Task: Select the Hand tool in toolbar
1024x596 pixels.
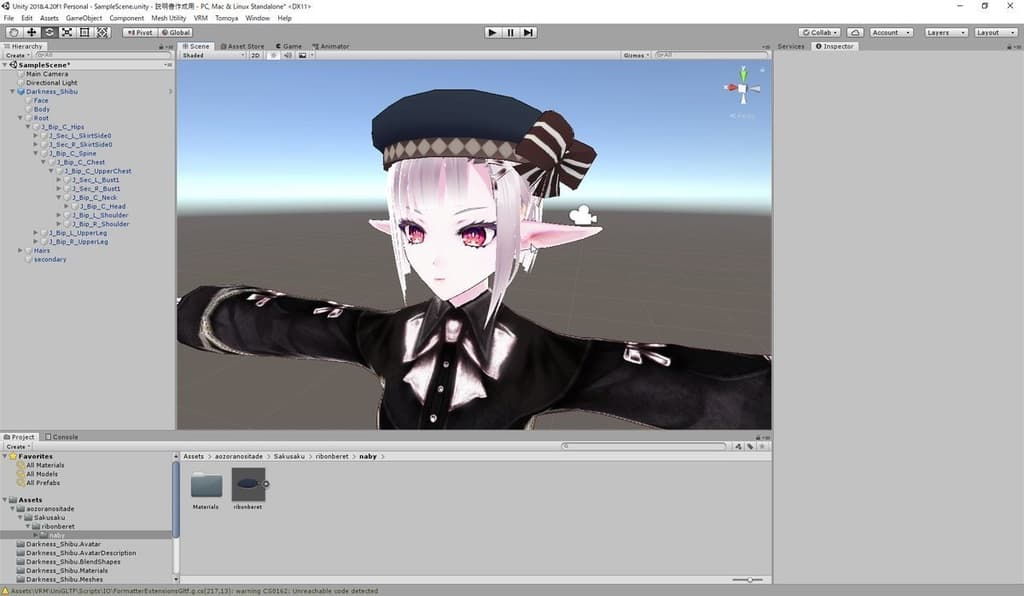Action: 13,32
